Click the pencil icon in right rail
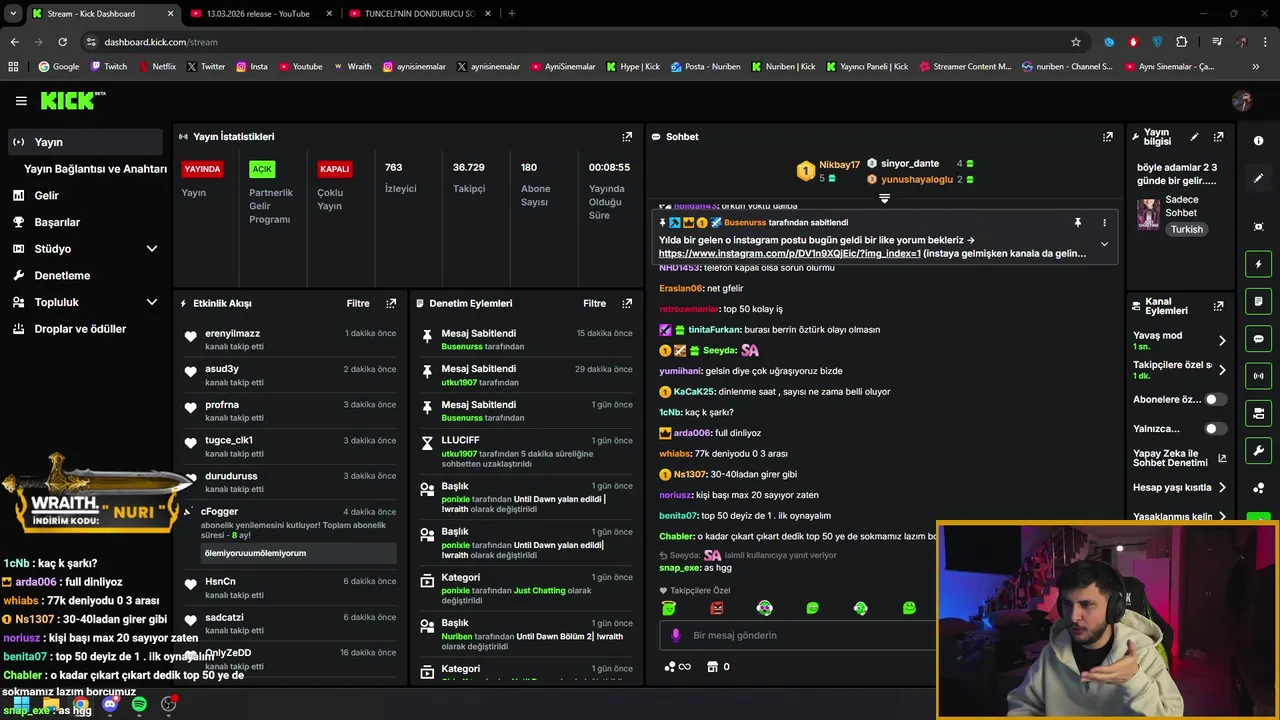 (x=1258, y=178)
